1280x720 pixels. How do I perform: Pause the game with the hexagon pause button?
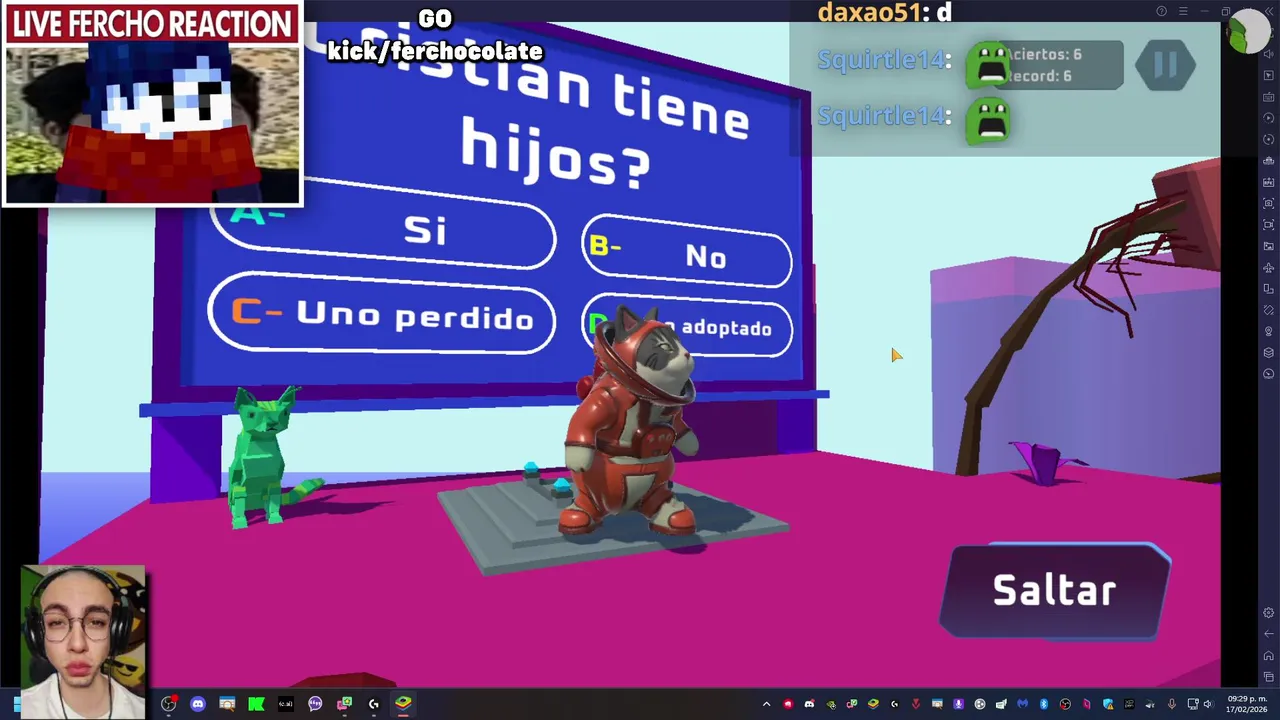click(x=1165, y=65)
